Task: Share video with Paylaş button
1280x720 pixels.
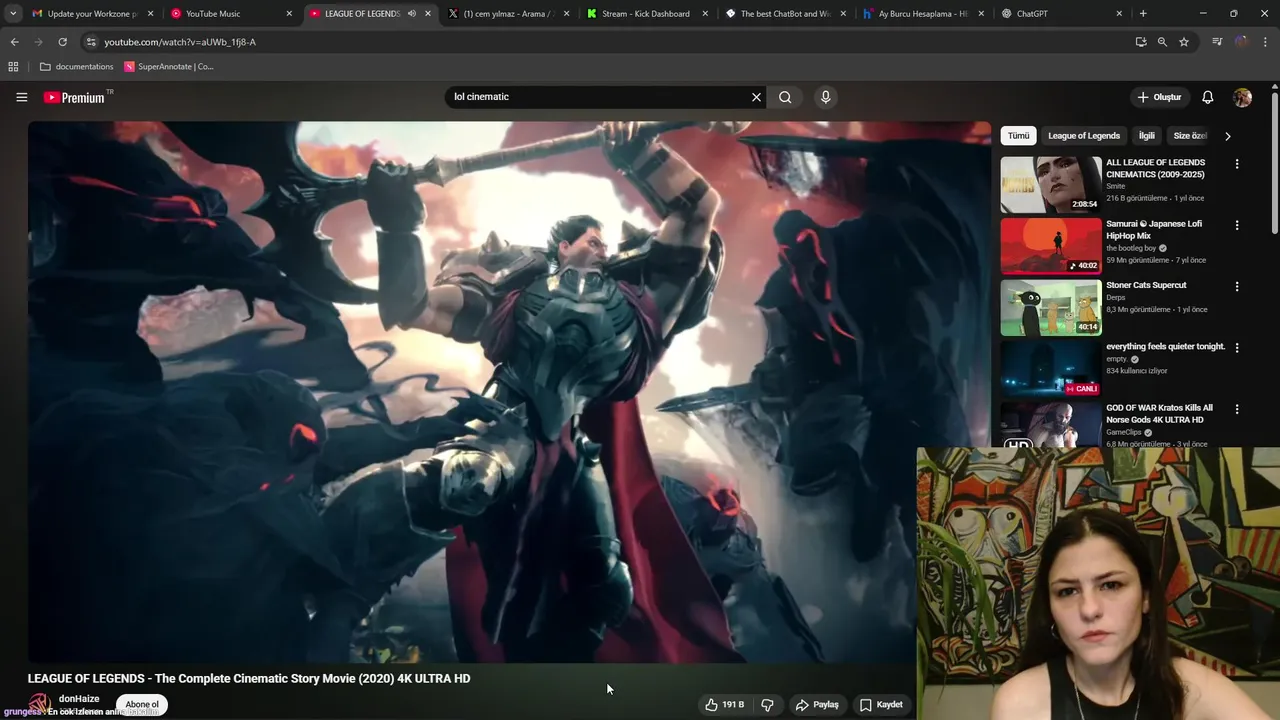Action: [x=817, y=704]
